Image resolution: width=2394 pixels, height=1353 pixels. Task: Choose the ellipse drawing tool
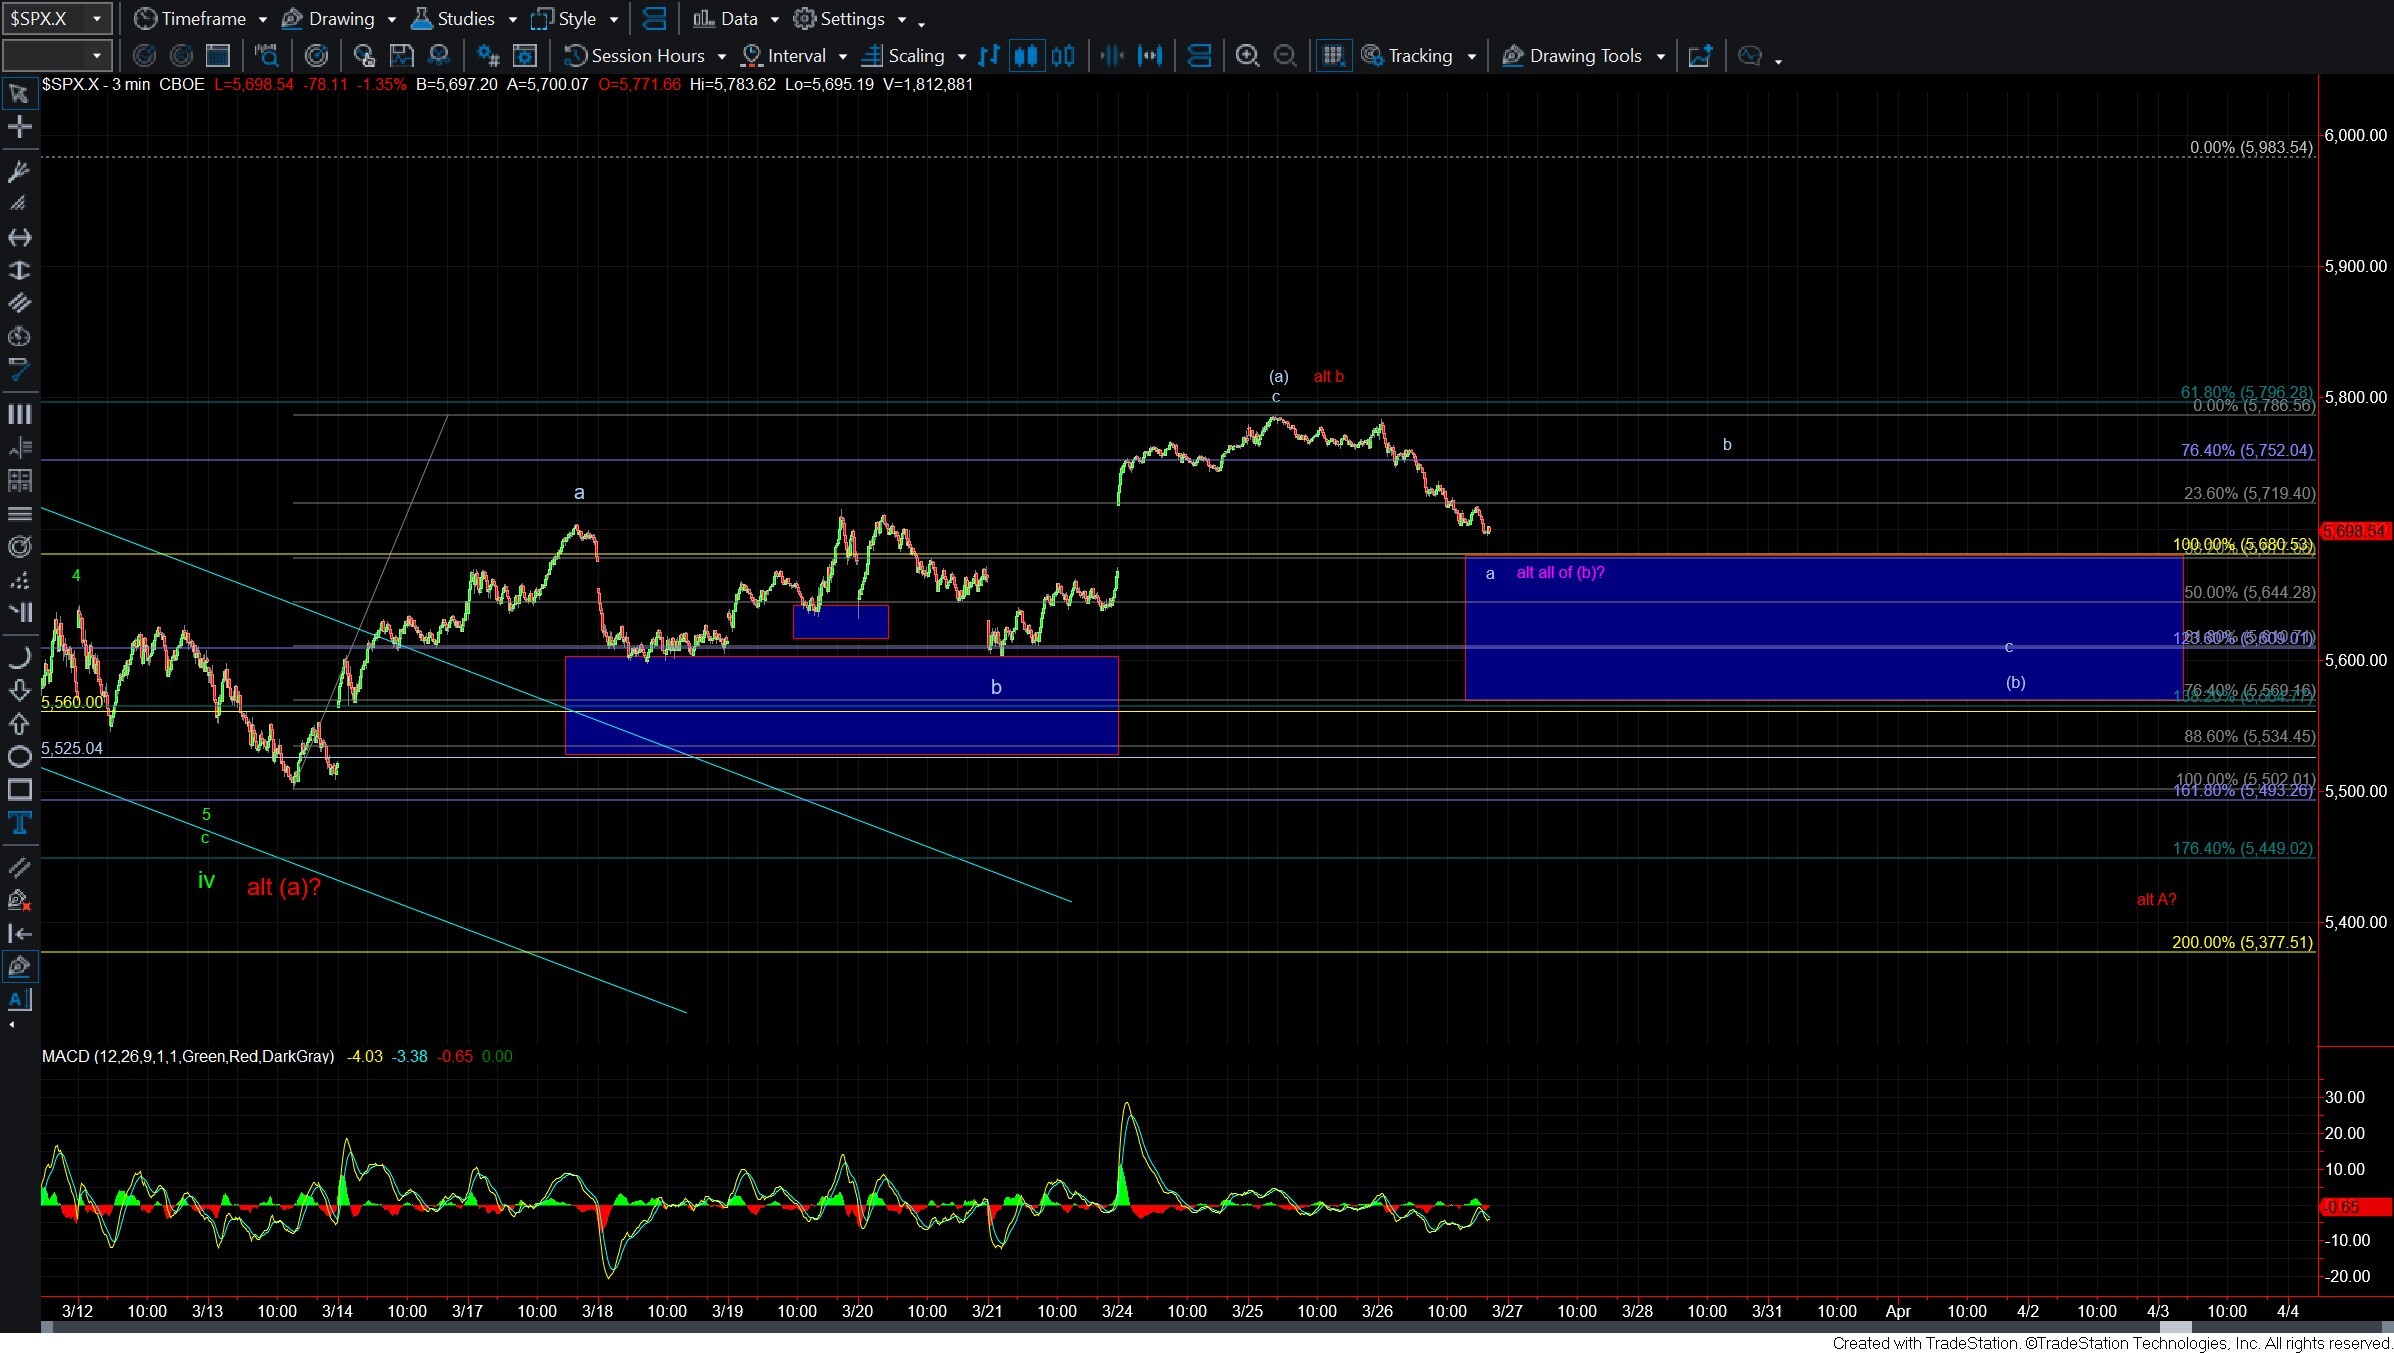point(19,756)
